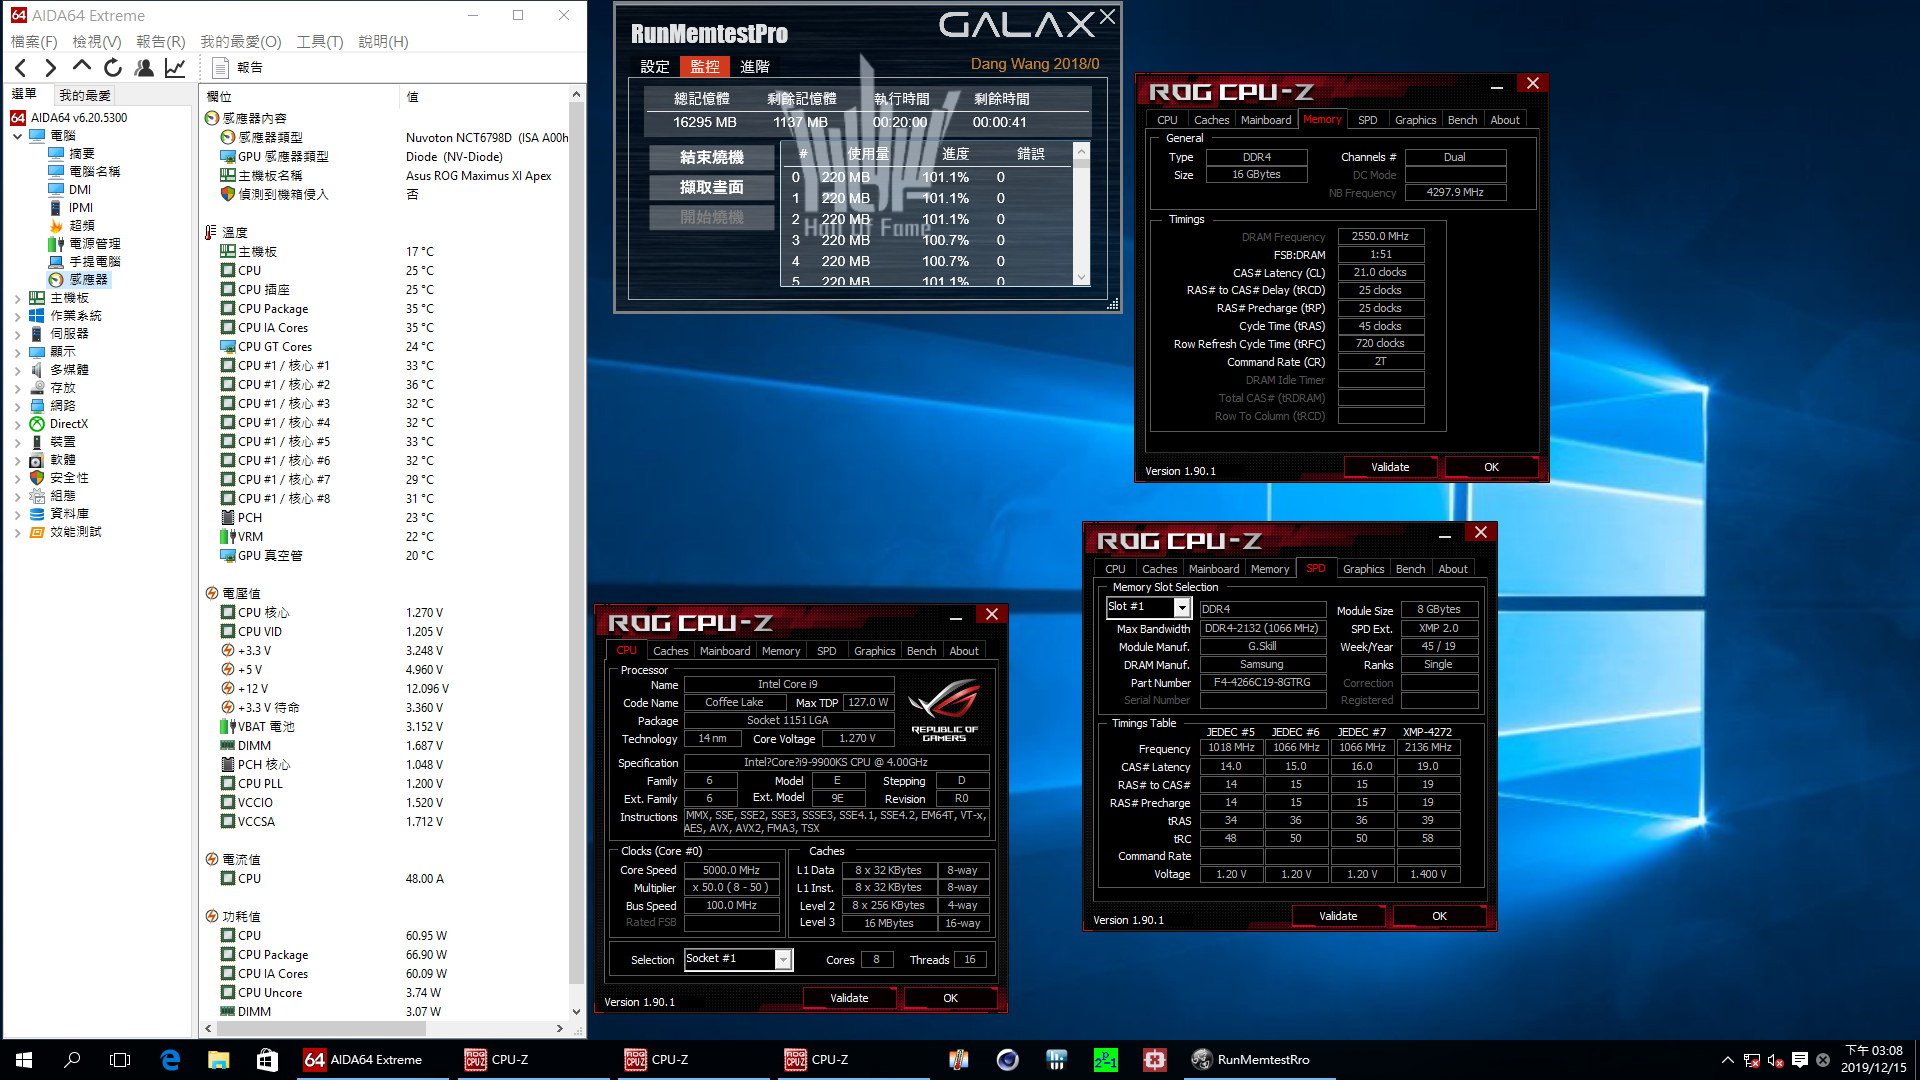Switch to RunMemtestRro taskbar button
Screen dimensions: 1920x1080
(1258, 1060)
